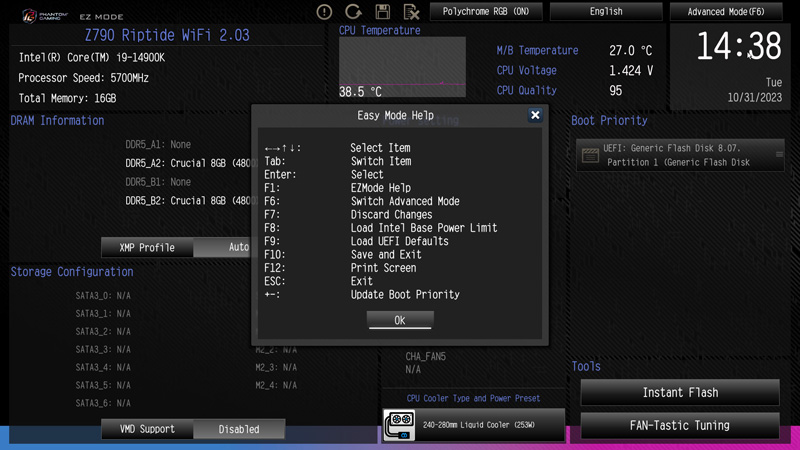Screen dimensions: 800x450
Task: Click SATA3_6: N/A entry
Action: click(x=103, y=403)
